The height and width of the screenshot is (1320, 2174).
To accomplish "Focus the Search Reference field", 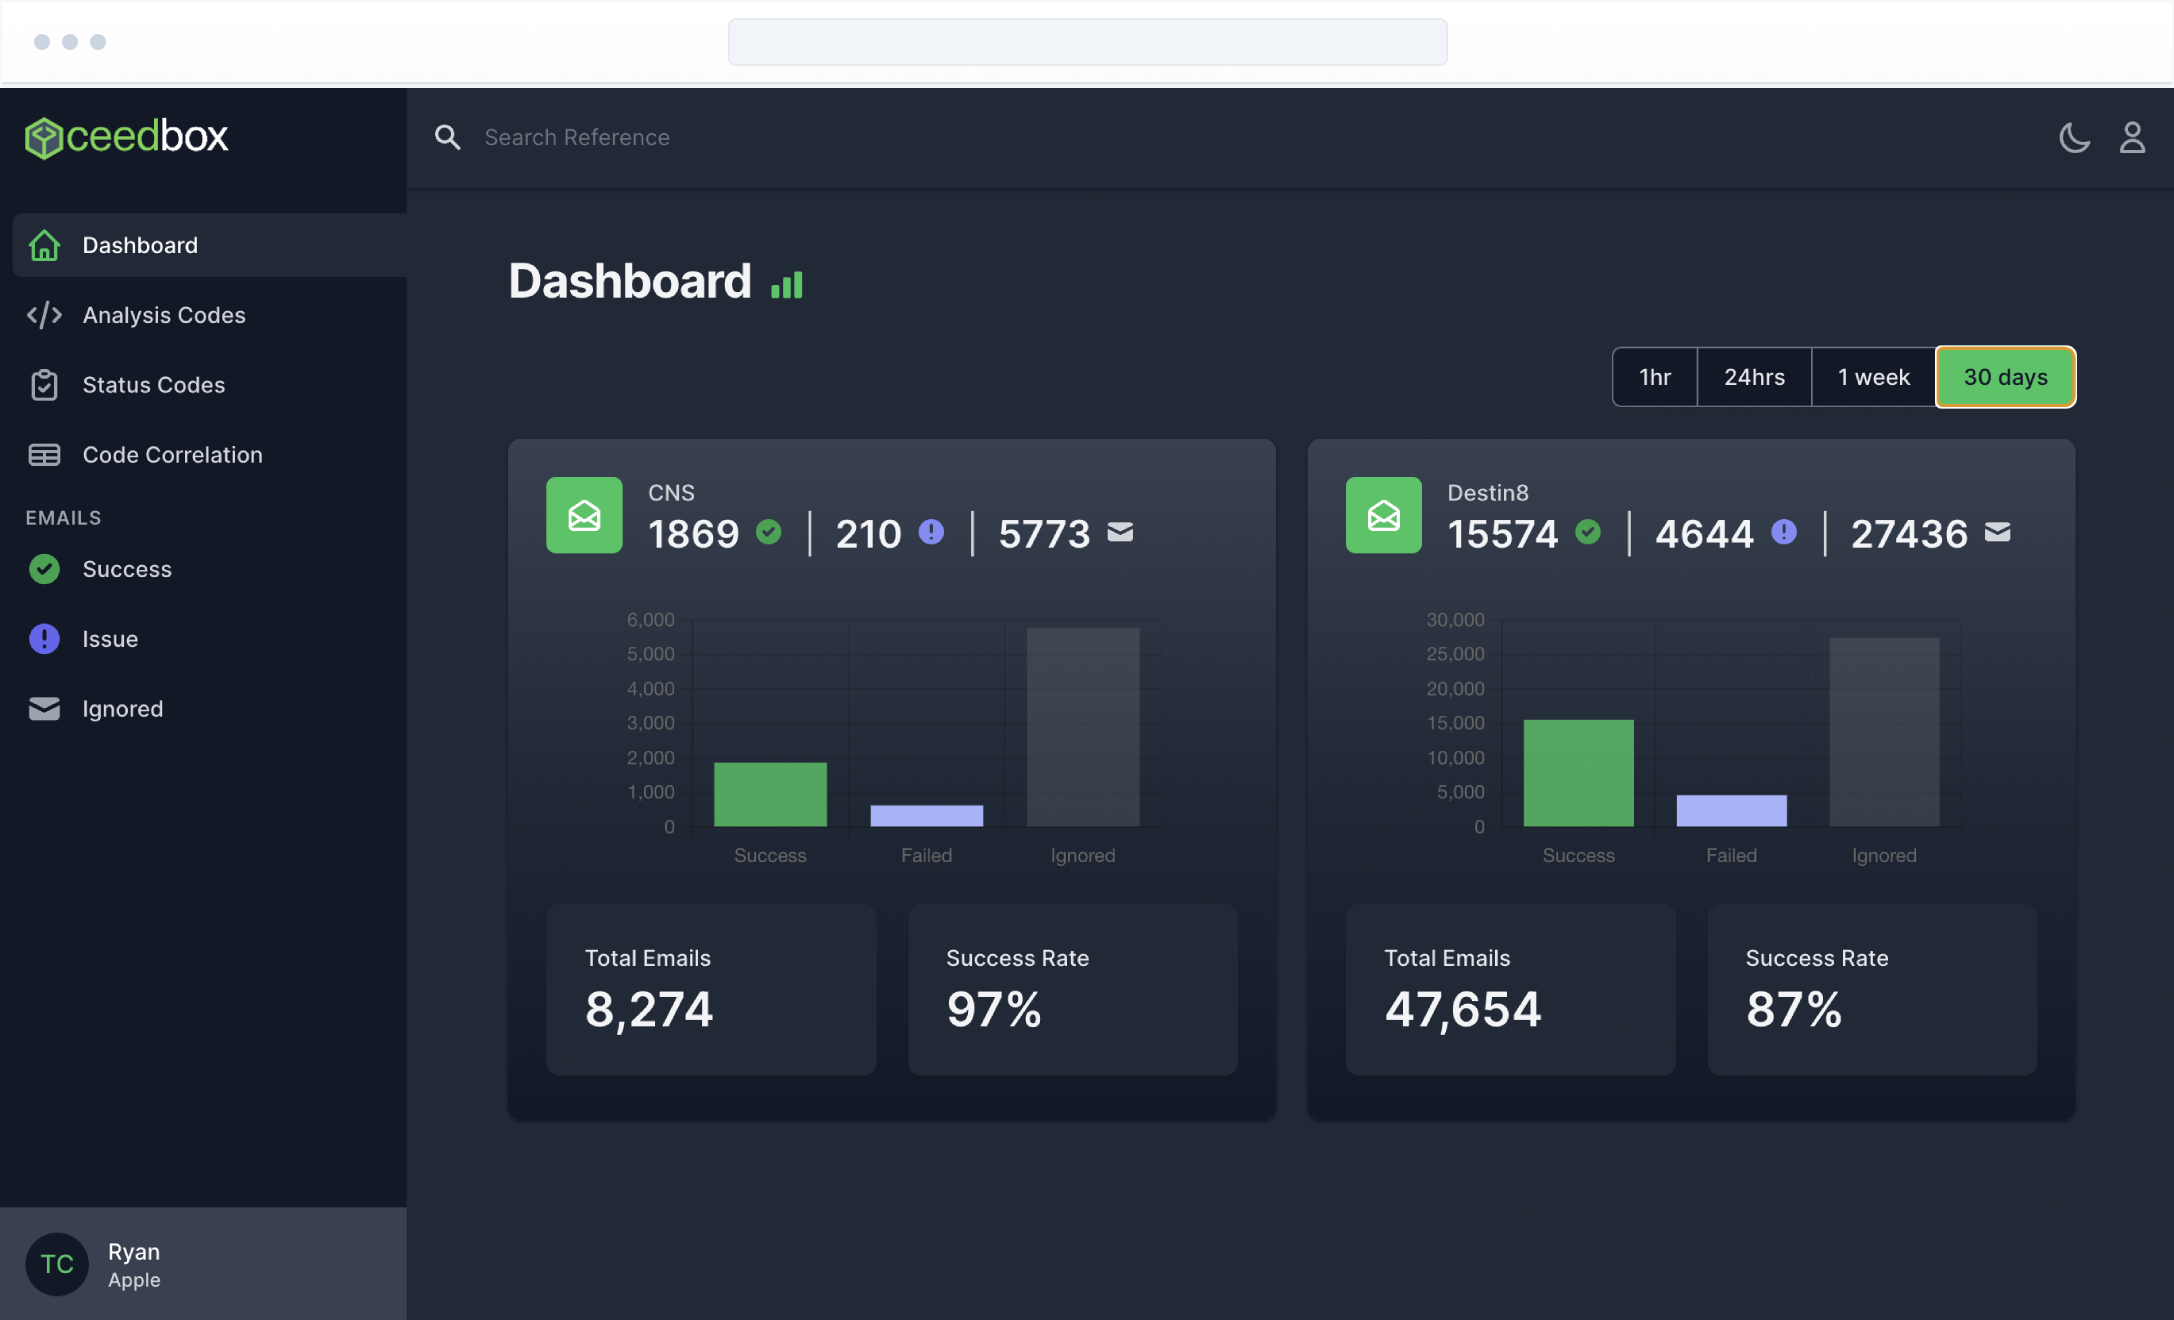I will (x=577, y=137).
